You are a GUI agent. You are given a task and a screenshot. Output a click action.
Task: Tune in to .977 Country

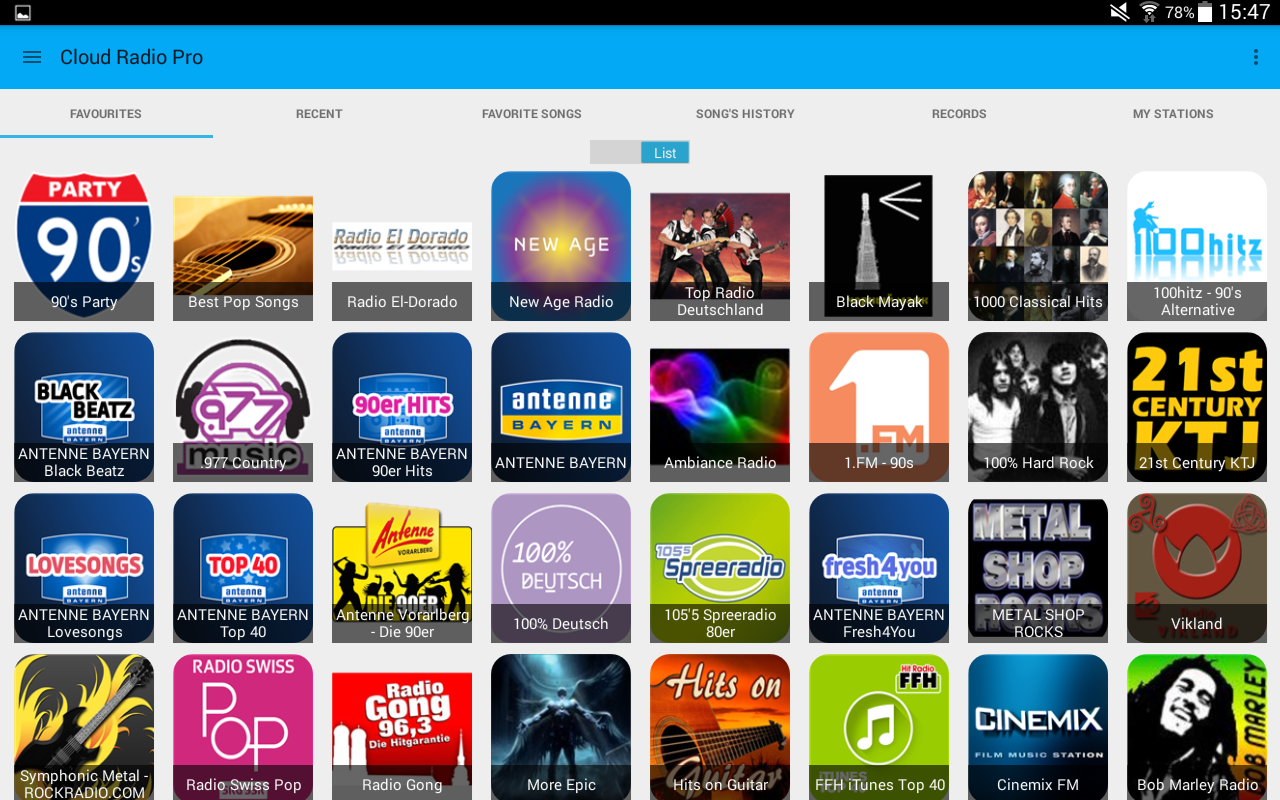tap(243, 407)
